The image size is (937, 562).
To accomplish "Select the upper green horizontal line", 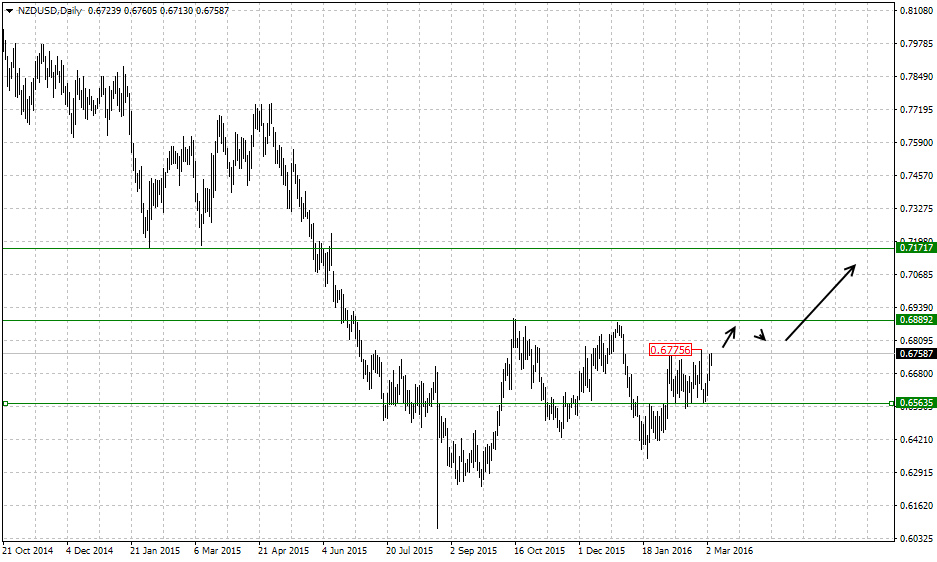I will coord(450,247).
